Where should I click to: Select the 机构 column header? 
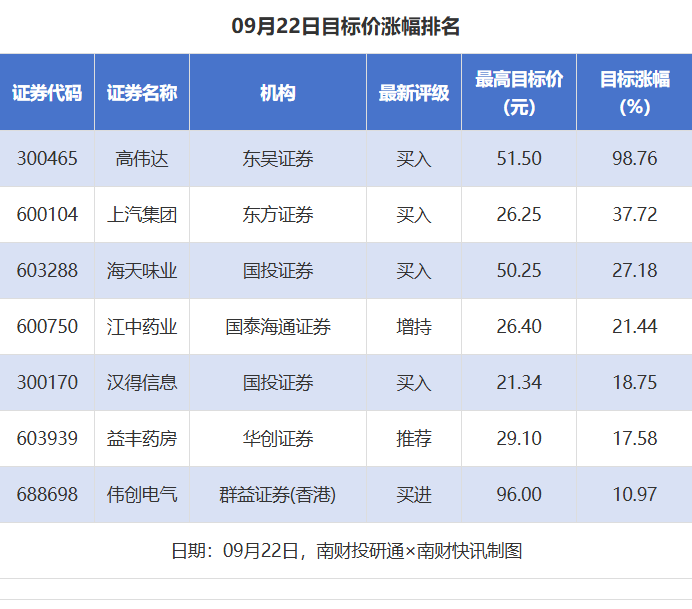pos(277,93)
